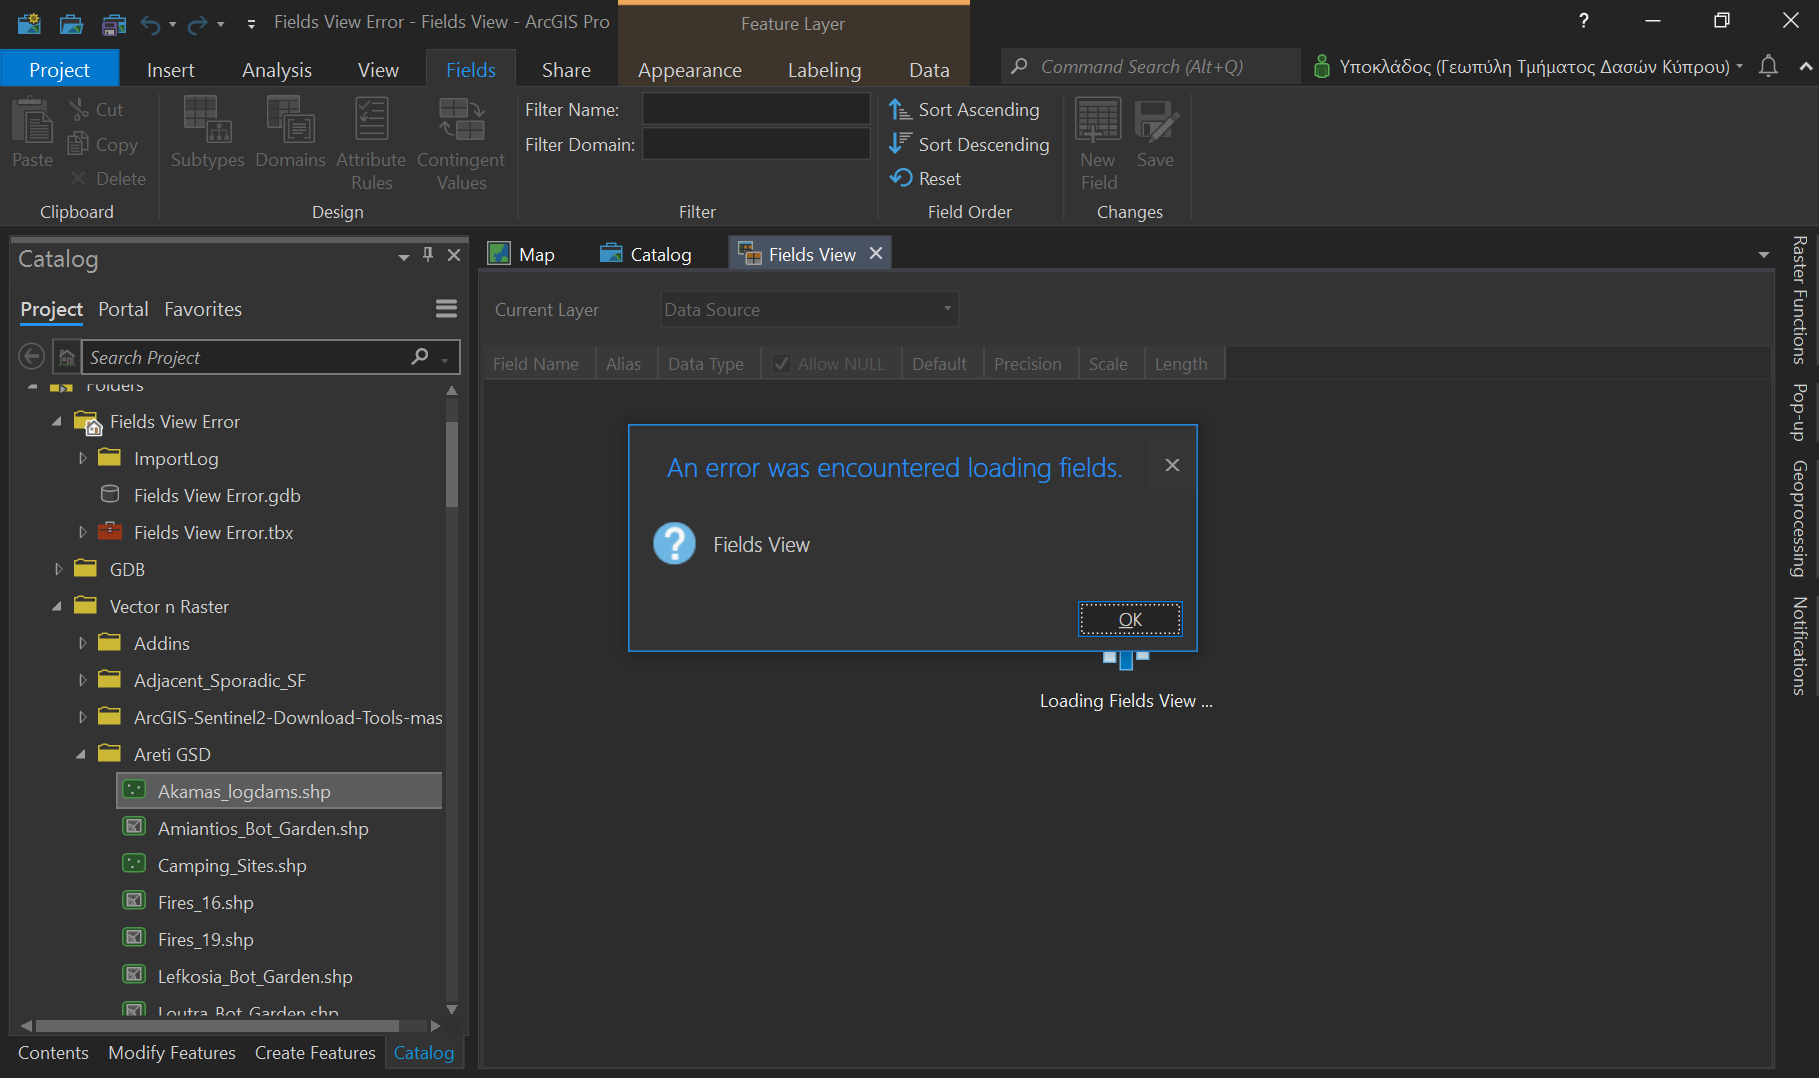Go back in Catalog pane

tap(31, 357)
